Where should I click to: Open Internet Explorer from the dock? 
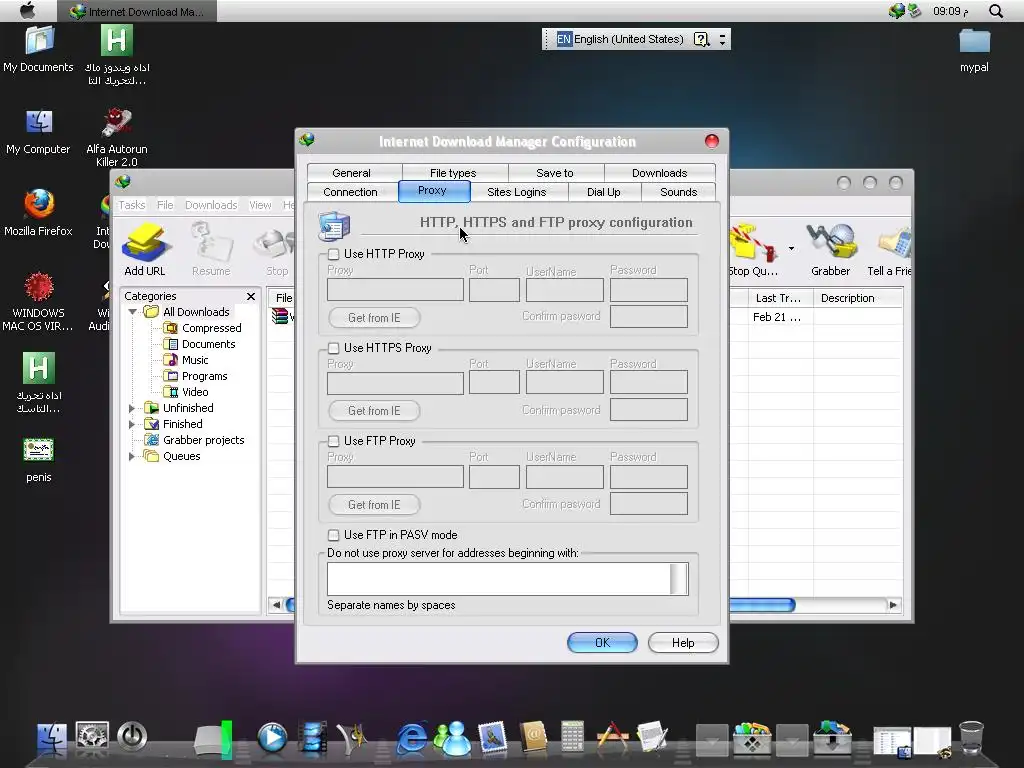(x=412, y=738)
